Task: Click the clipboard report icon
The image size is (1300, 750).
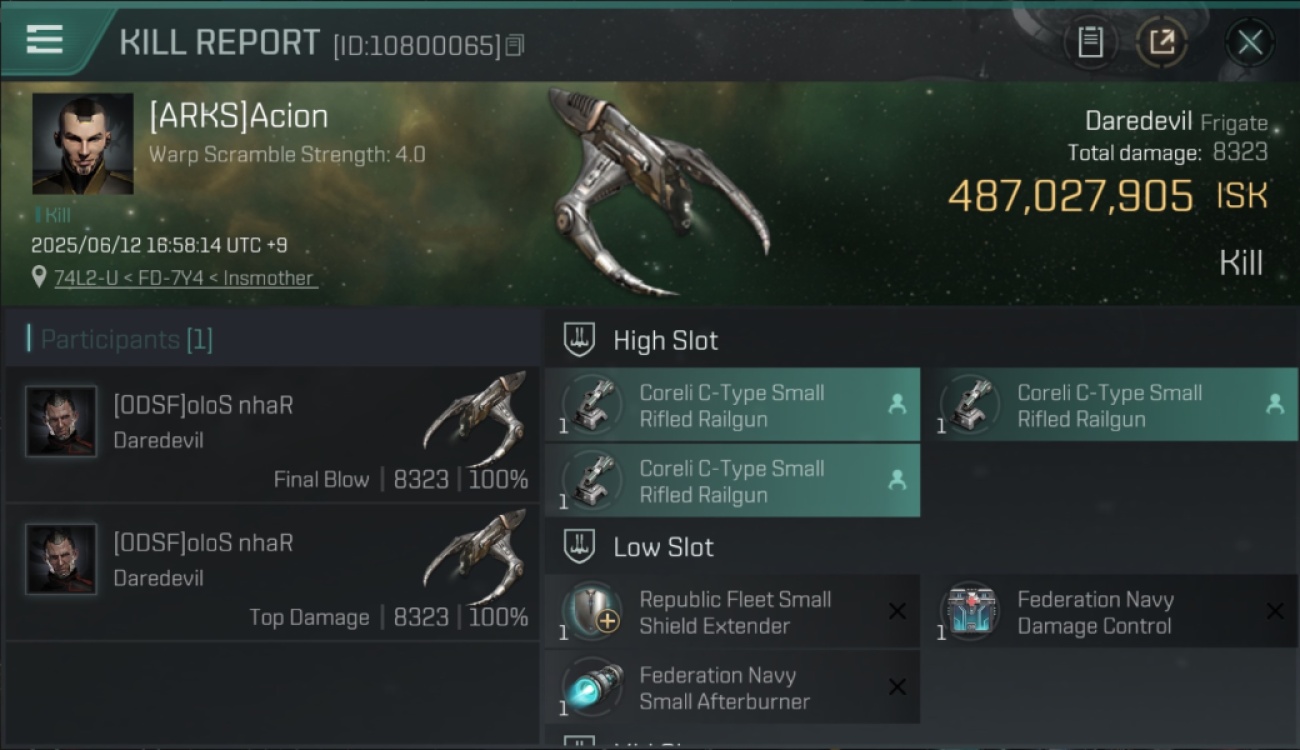Action: (x=1090, y=42)
